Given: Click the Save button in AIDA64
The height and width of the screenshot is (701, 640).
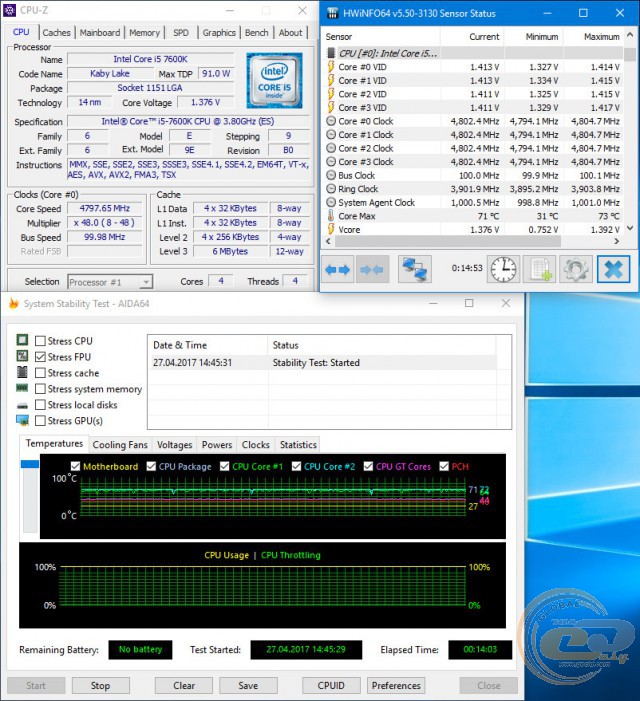Looking at the screenshot, I should point(248,685).
